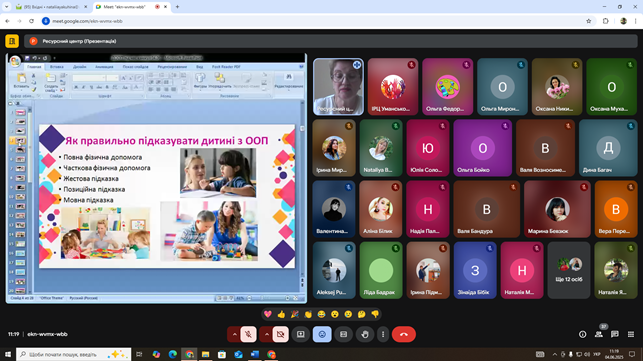Open the emoji reactions button
Screen dimensions: 643x361
pos(322,334)
